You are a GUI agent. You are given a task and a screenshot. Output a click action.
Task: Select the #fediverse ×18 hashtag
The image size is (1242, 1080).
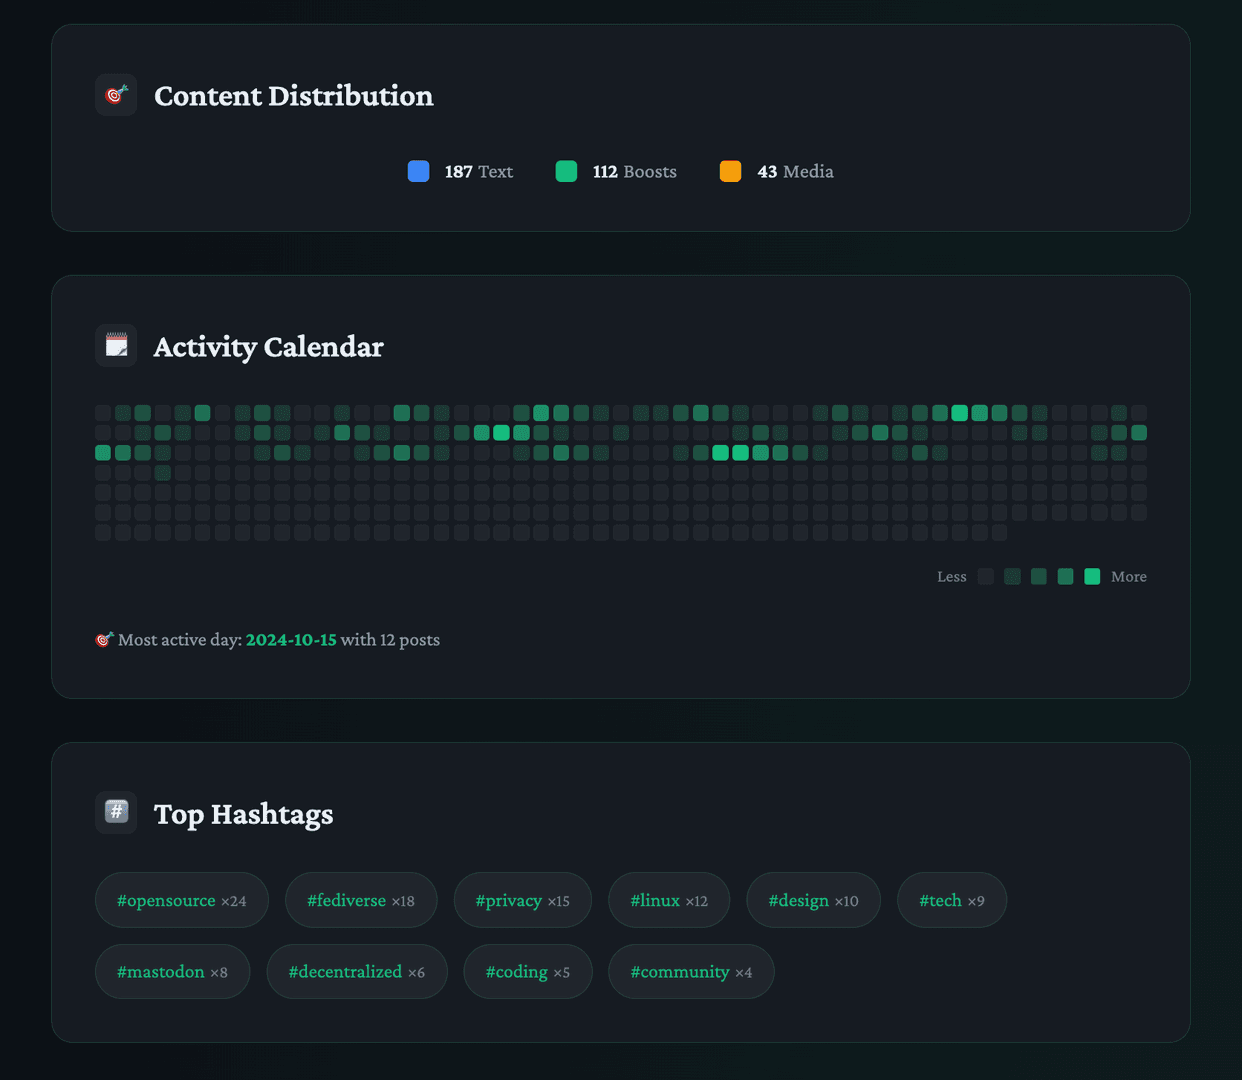click(361, 900)
